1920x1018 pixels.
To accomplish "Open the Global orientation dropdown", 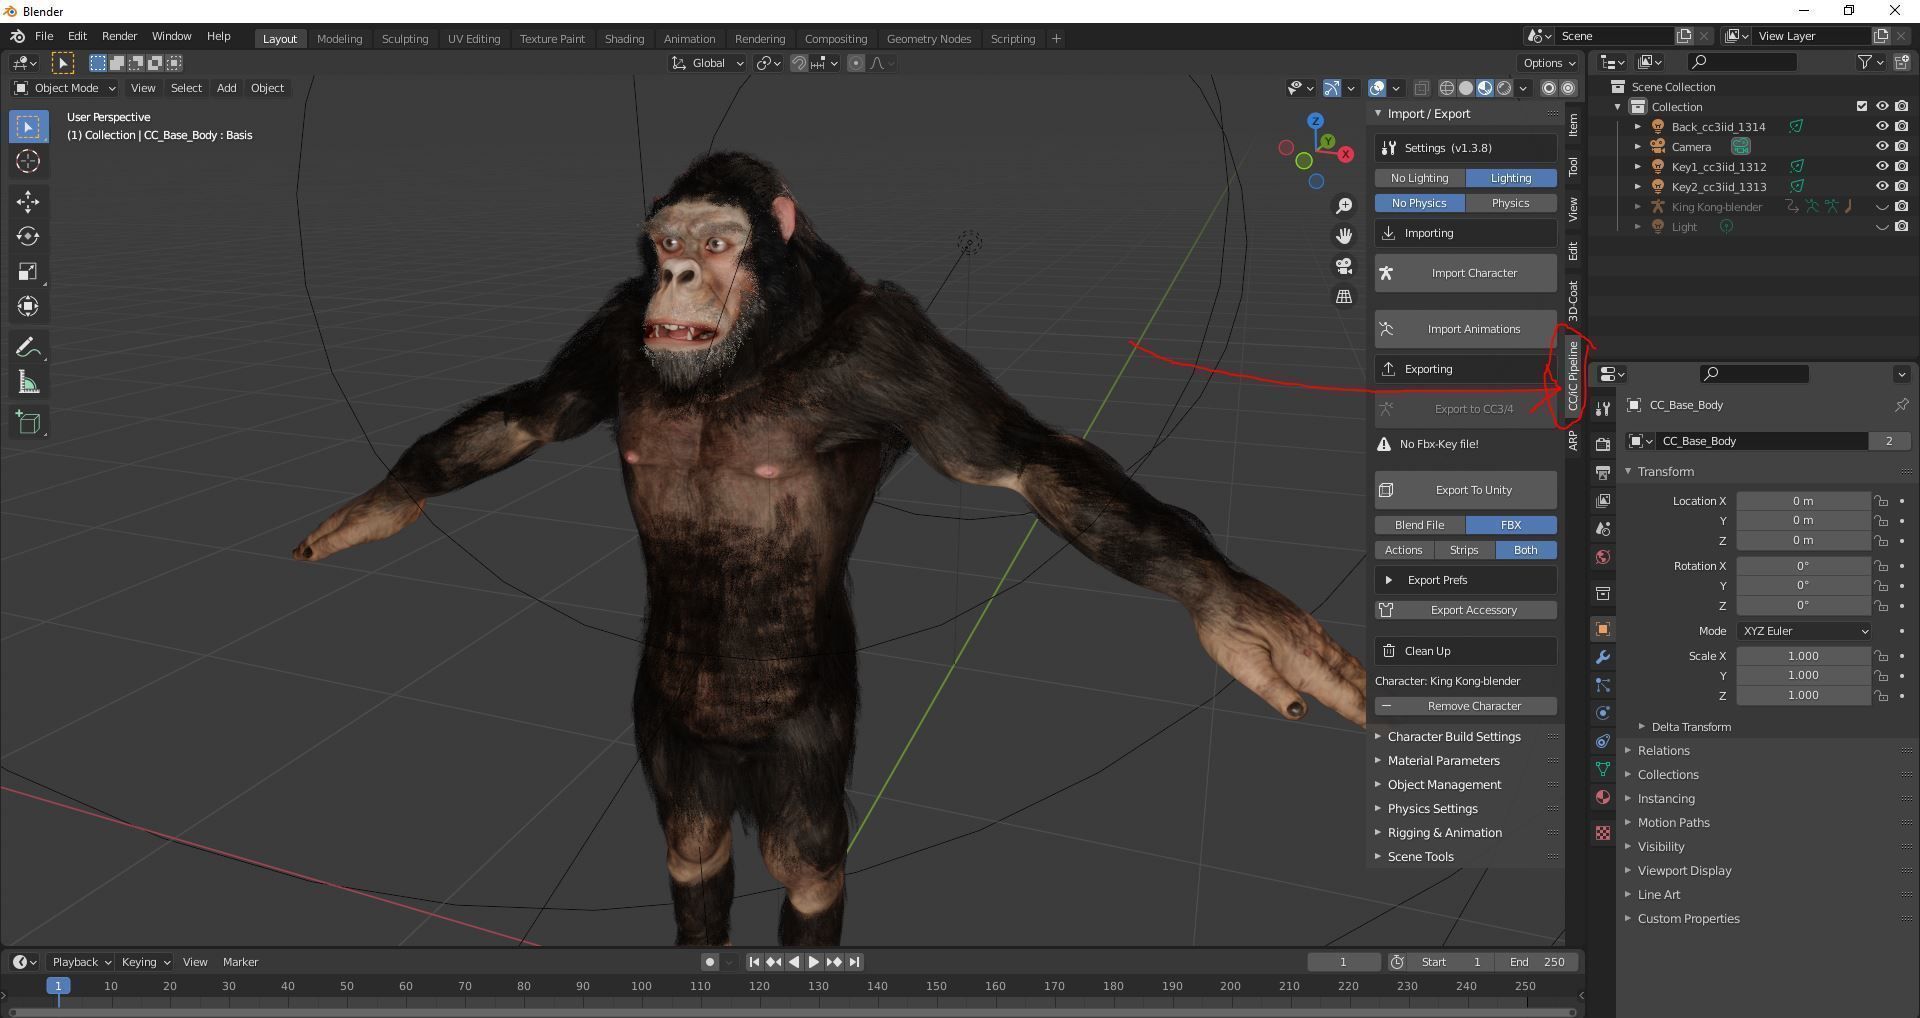I will click(708, 63).
